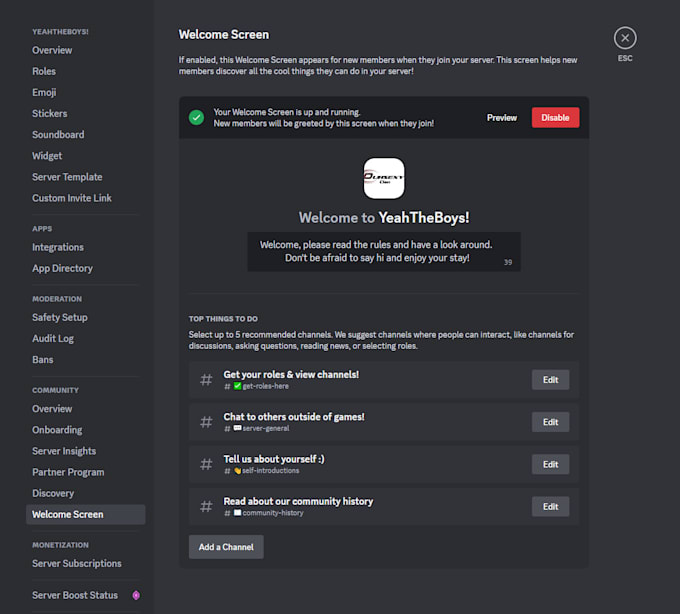680x614 pixels.
Task: Open server Overview under YeahTheBoys
Action: (52, 50)
